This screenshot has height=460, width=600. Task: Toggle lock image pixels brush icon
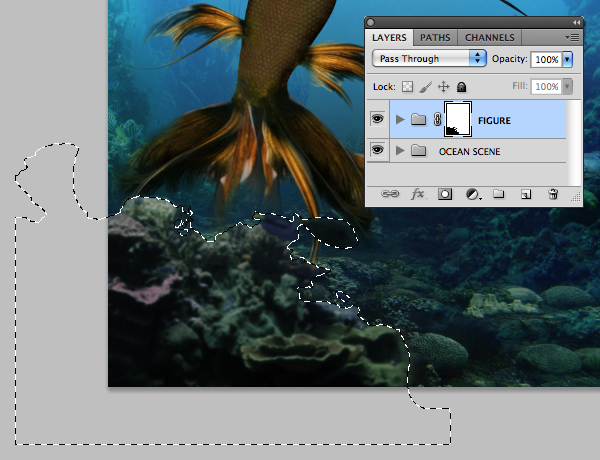[x=425, y=87]
